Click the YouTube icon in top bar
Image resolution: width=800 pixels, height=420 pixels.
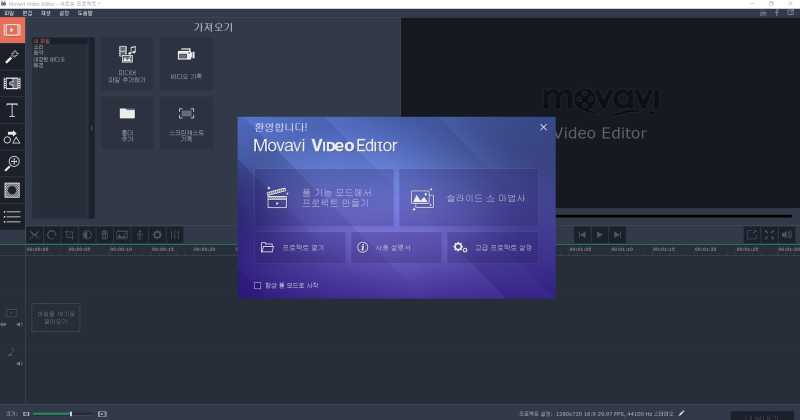[x=763, y=13]
